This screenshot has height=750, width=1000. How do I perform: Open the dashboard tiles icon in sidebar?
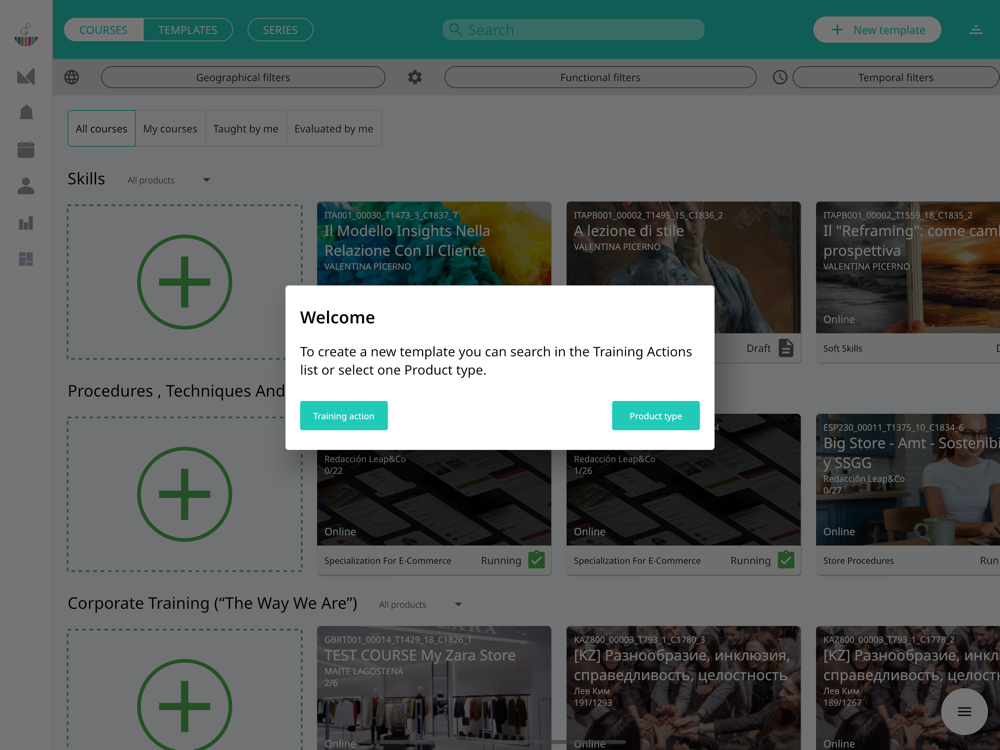[26, 259]
